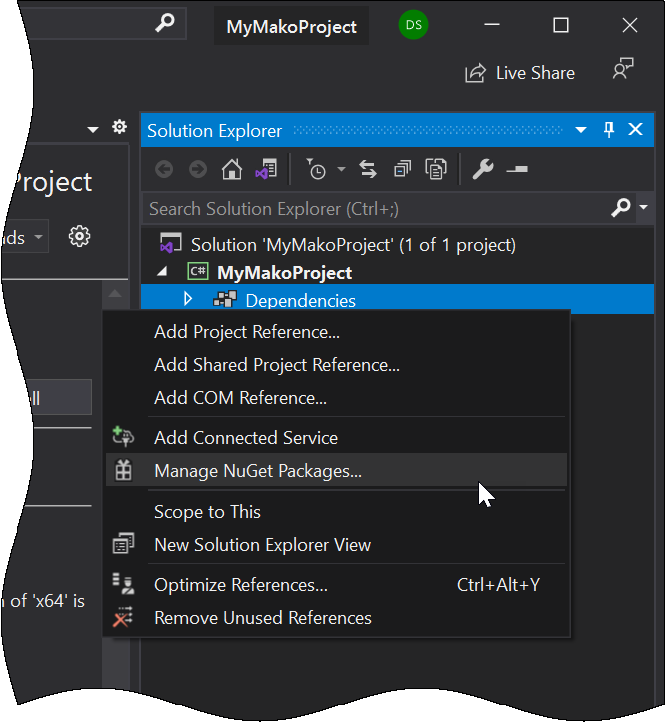This screenshot has width=665, height=722.
Task: Click the Show All Files icon
Action: point(436,170)
